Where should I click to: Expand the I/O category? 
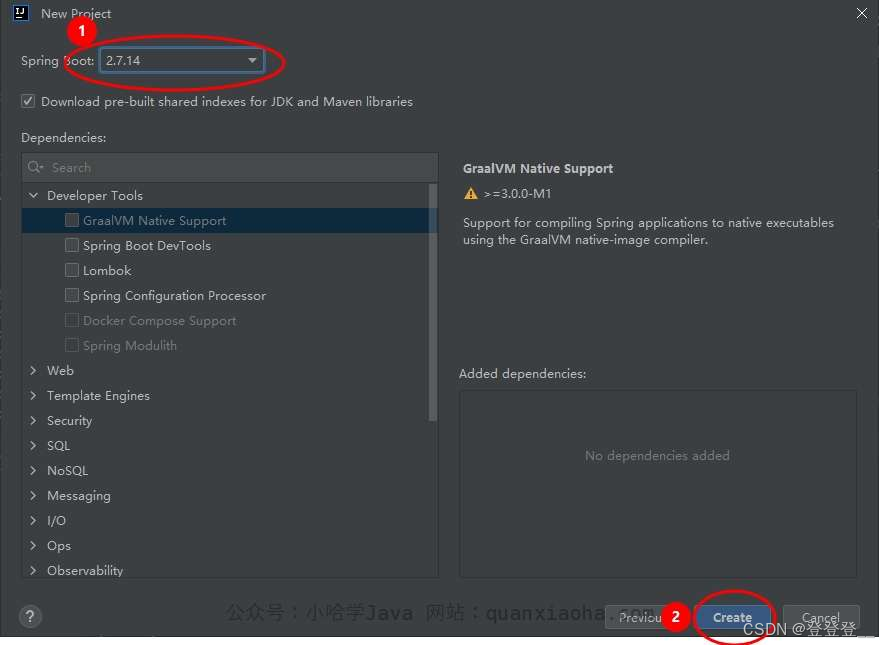coord(34,520)
